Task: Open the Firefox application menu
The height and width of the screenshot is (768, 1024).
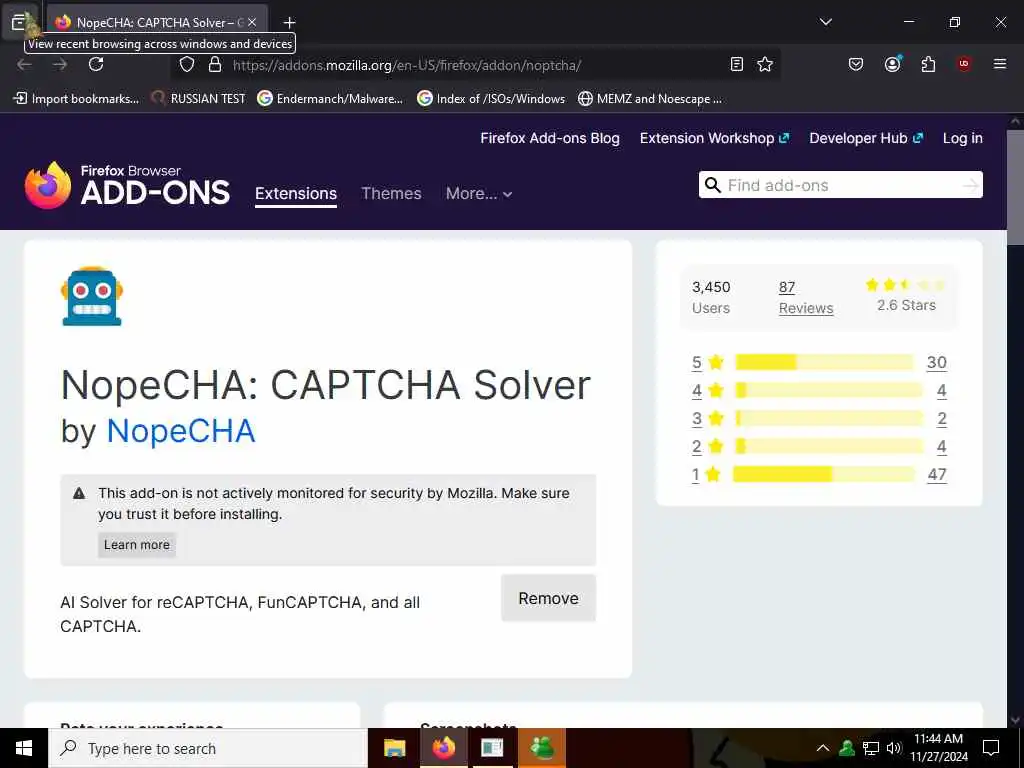Action: click(x=999, y=64)
